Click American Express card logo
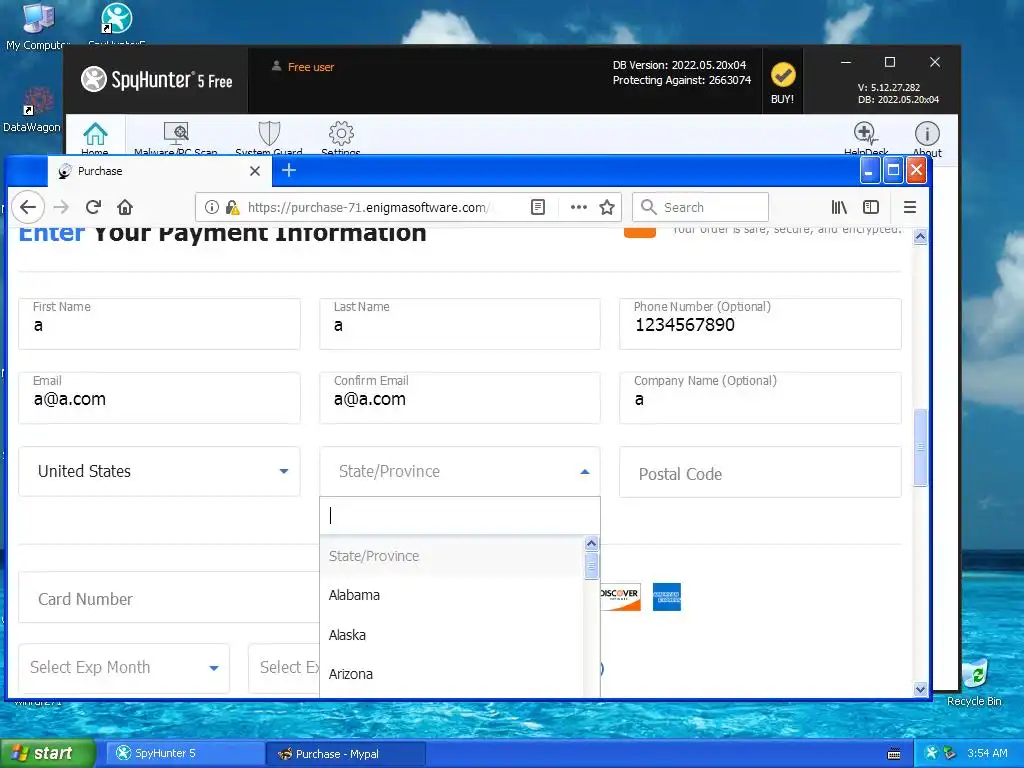 667,596
